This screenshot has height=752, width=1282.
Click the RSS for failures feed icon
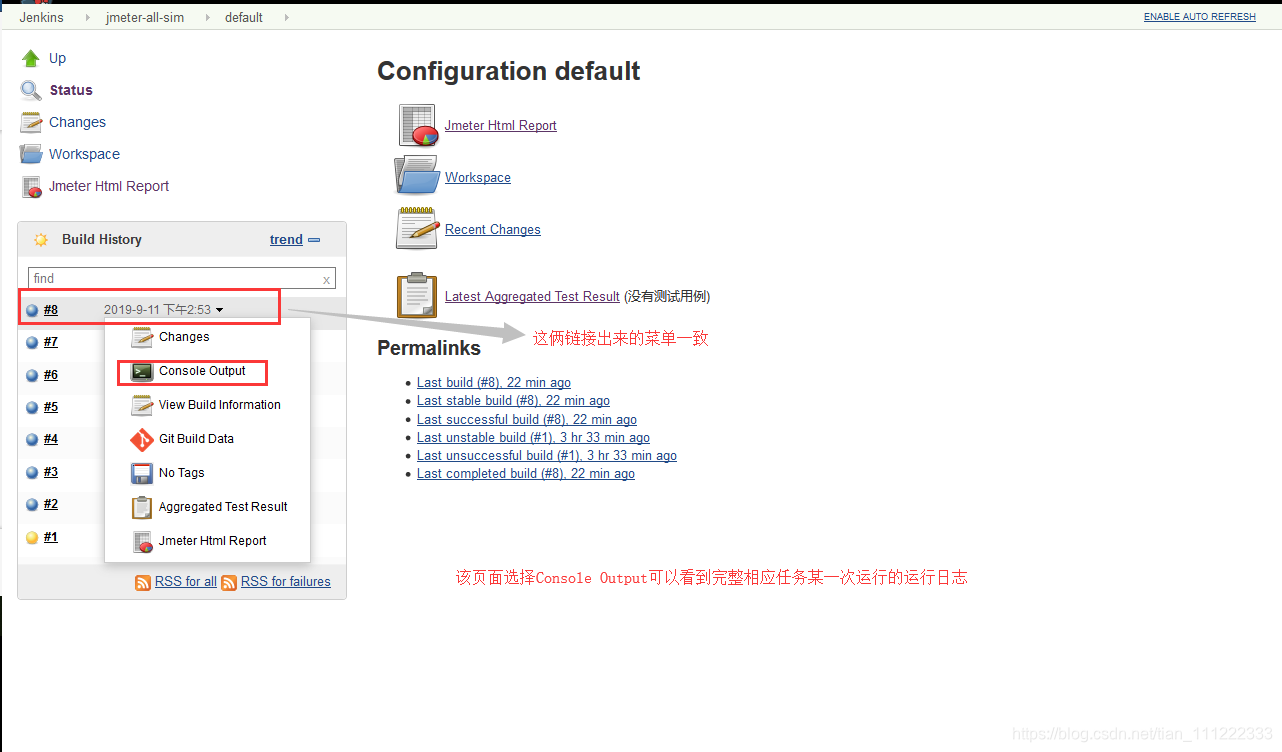coord(229,582)
